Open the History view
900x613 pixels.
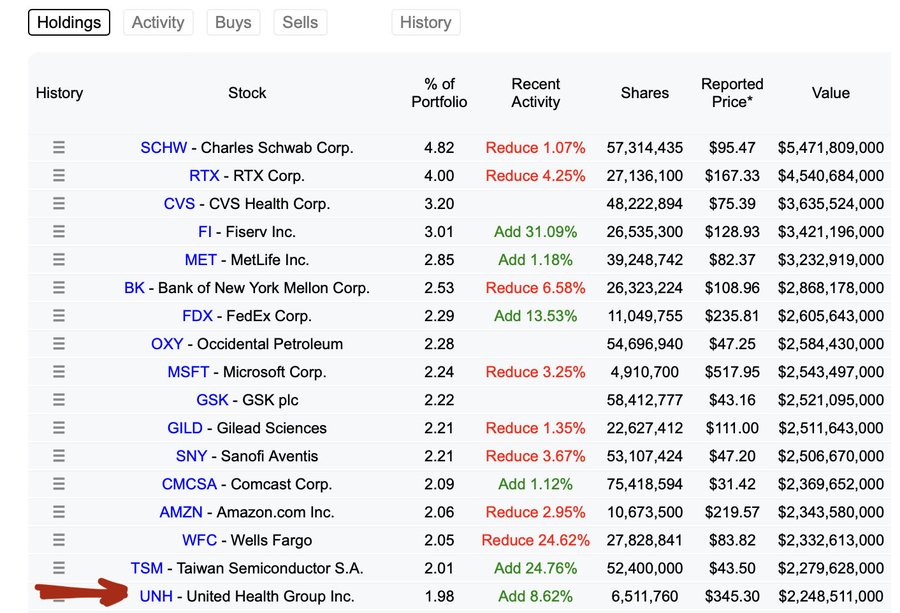[425, 22]
